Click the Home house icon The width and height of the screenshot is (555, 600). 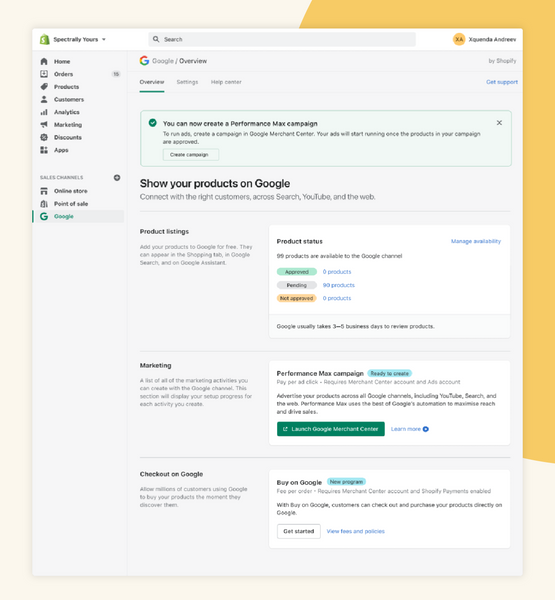44,61
